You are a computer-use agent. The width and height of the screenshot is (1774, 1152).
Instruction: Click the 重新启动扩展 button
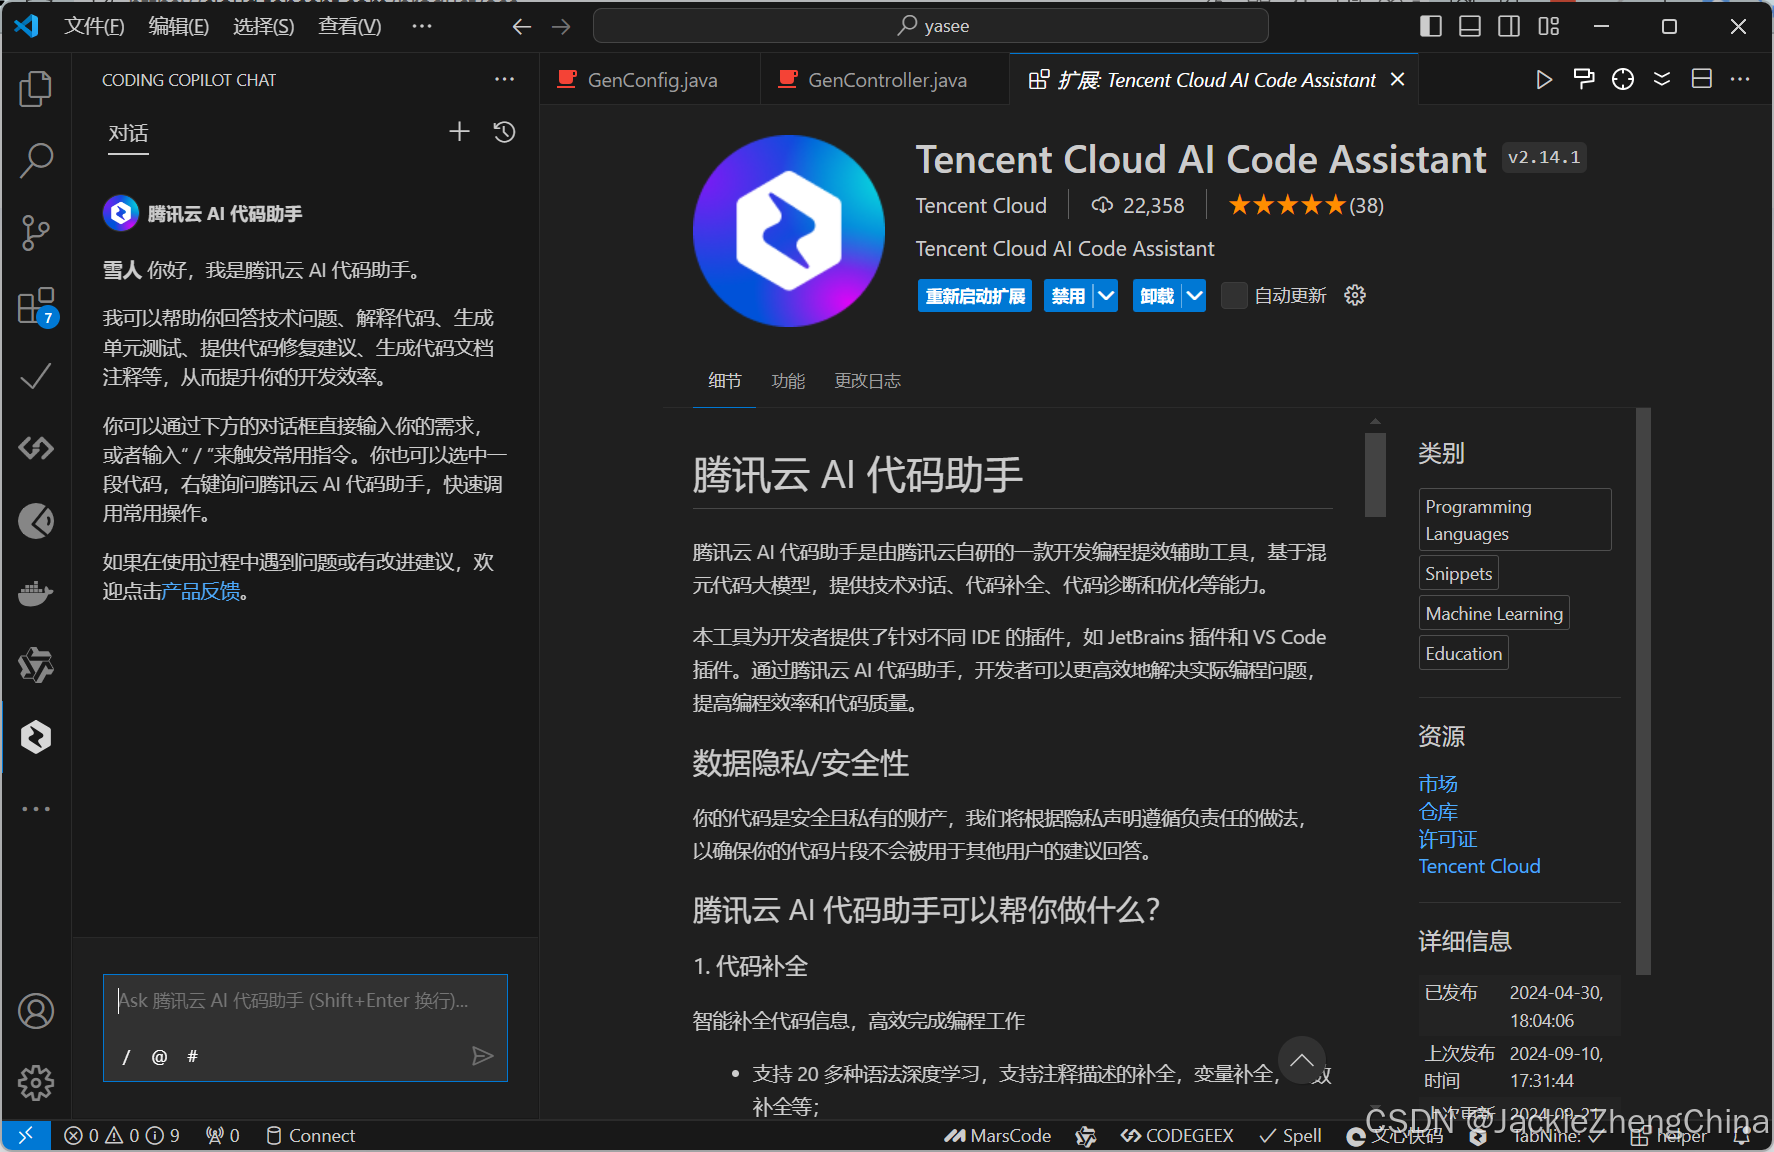tap(975, 296)
